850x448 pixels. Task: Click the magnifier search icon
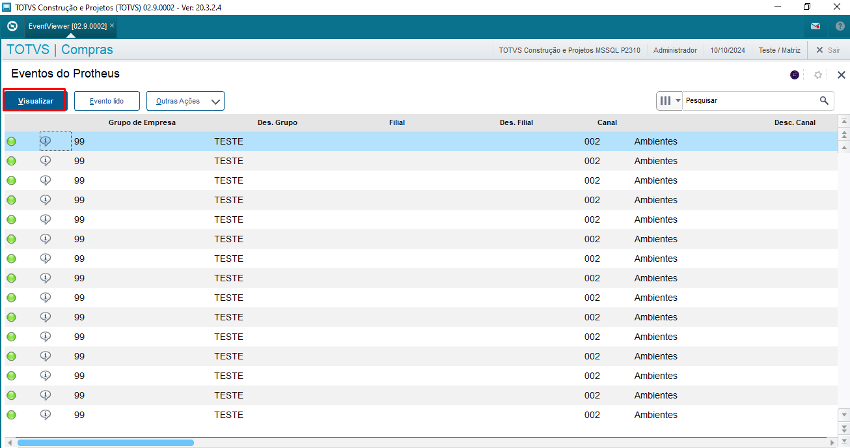pyautogui.click(x=824, y=100)
